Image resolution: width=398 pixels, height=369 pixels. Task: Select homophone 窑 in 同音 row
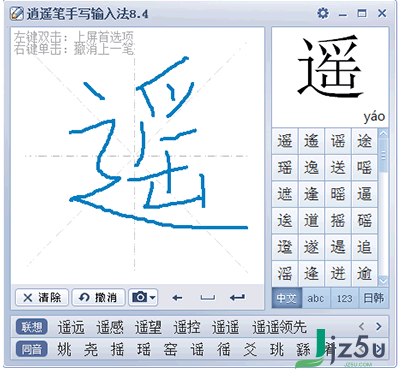(170, 350)
